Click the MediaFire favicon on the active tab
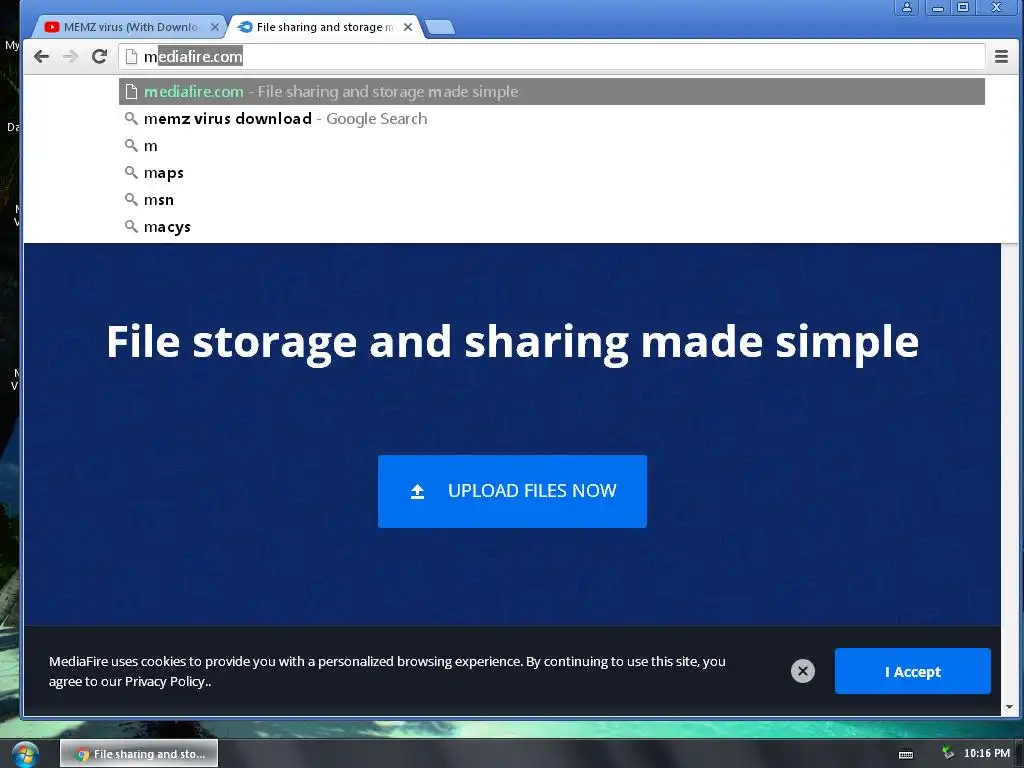The image size is (1024, 768). coord(245,27)
